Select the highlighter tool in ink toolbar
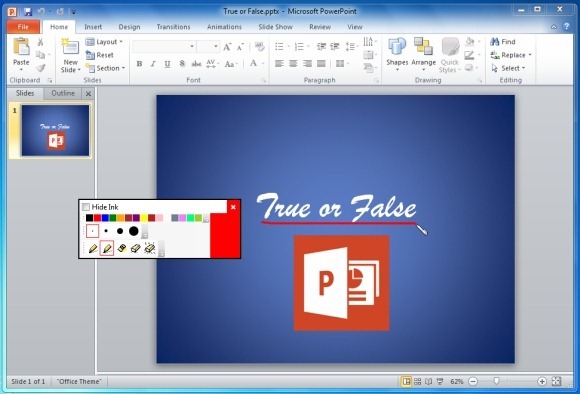 point(107,248)
